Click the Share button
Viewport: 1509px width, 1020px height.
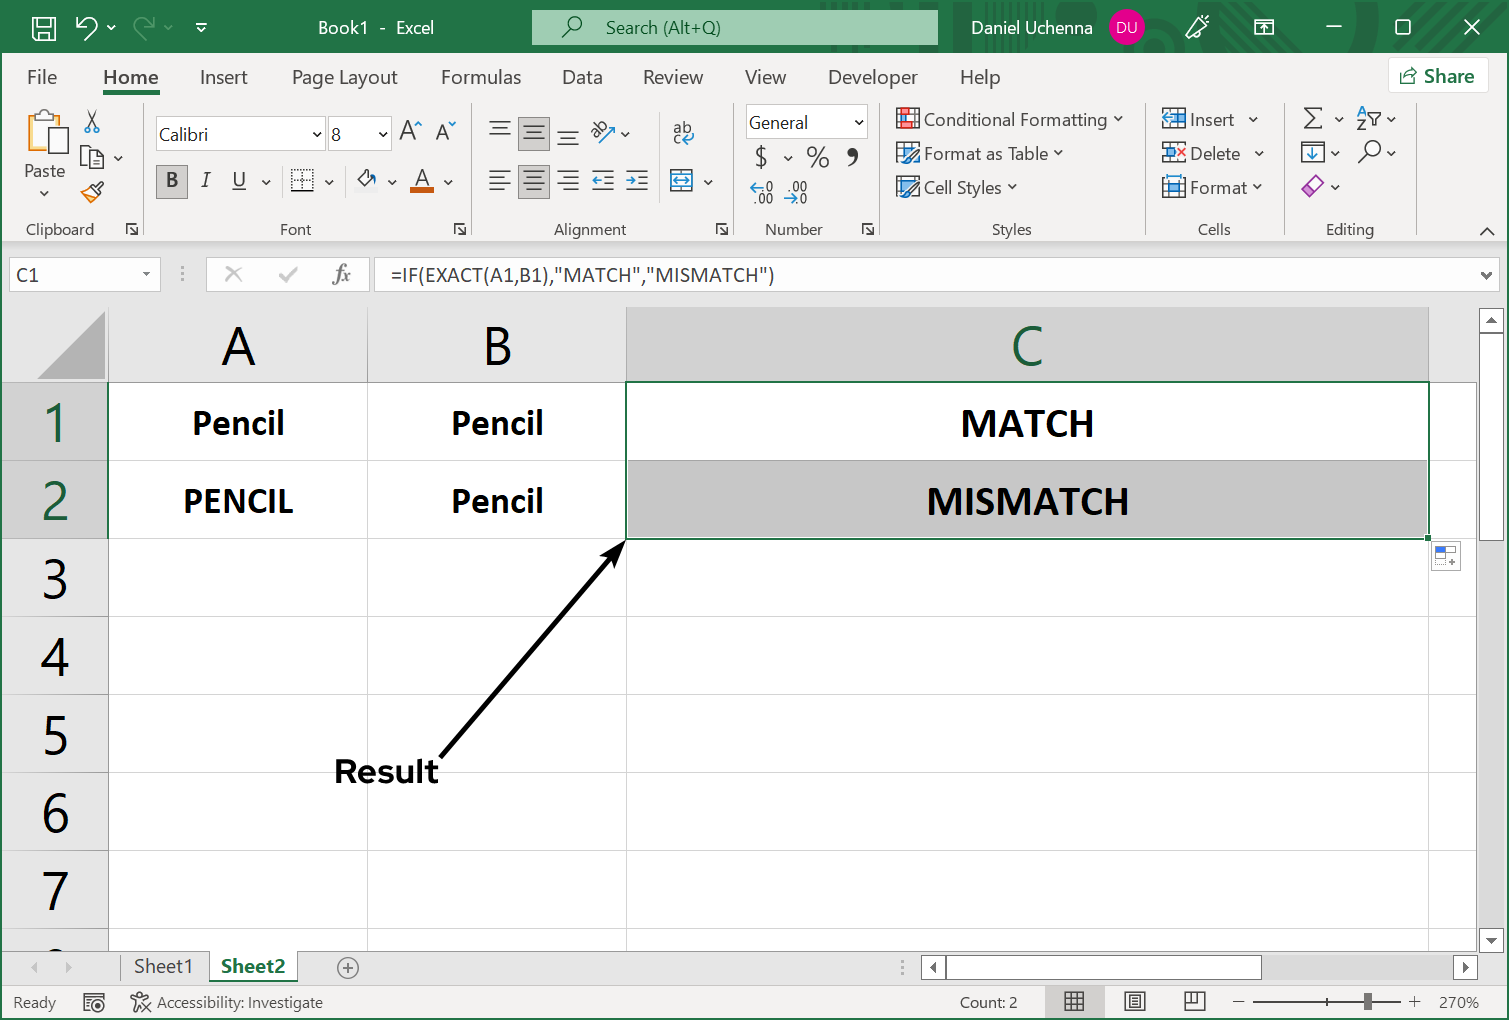(x=1437, y=76)
